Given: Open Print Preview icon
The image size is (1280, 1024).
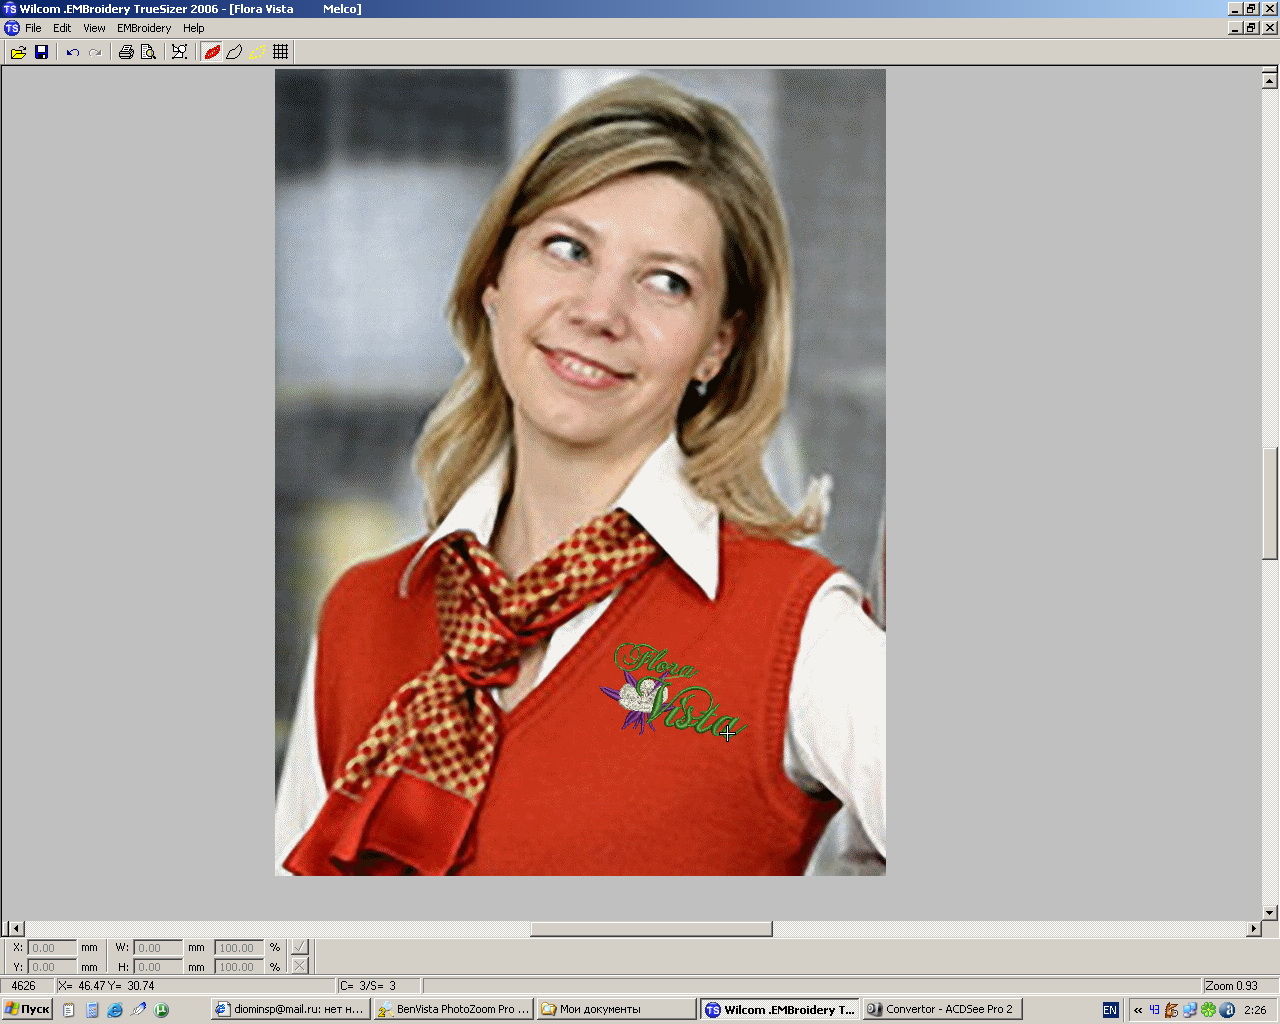Looking at the screenshot, I should [148, 52].
